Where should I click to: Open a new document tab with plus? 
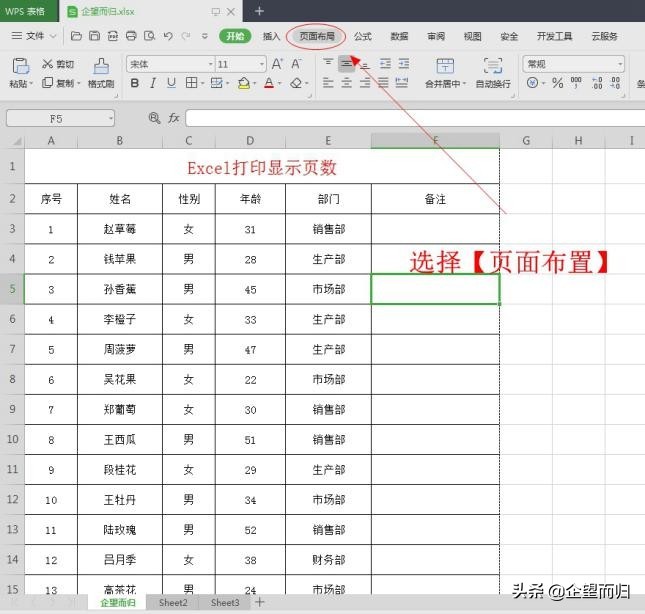259,11
